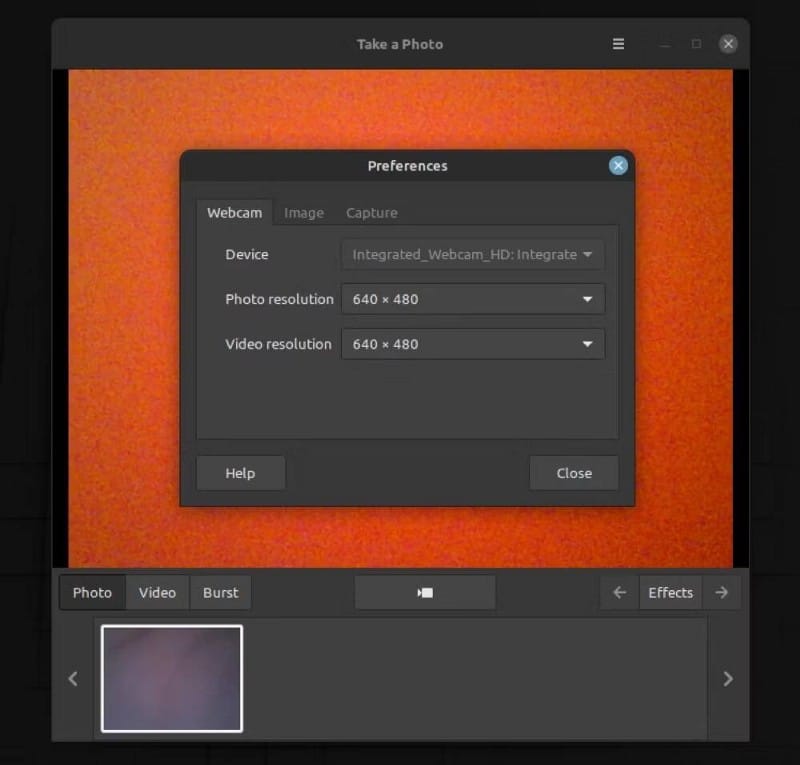Switch to the Image tab in Preferences
Screen dimensions: 800x765
304,212
